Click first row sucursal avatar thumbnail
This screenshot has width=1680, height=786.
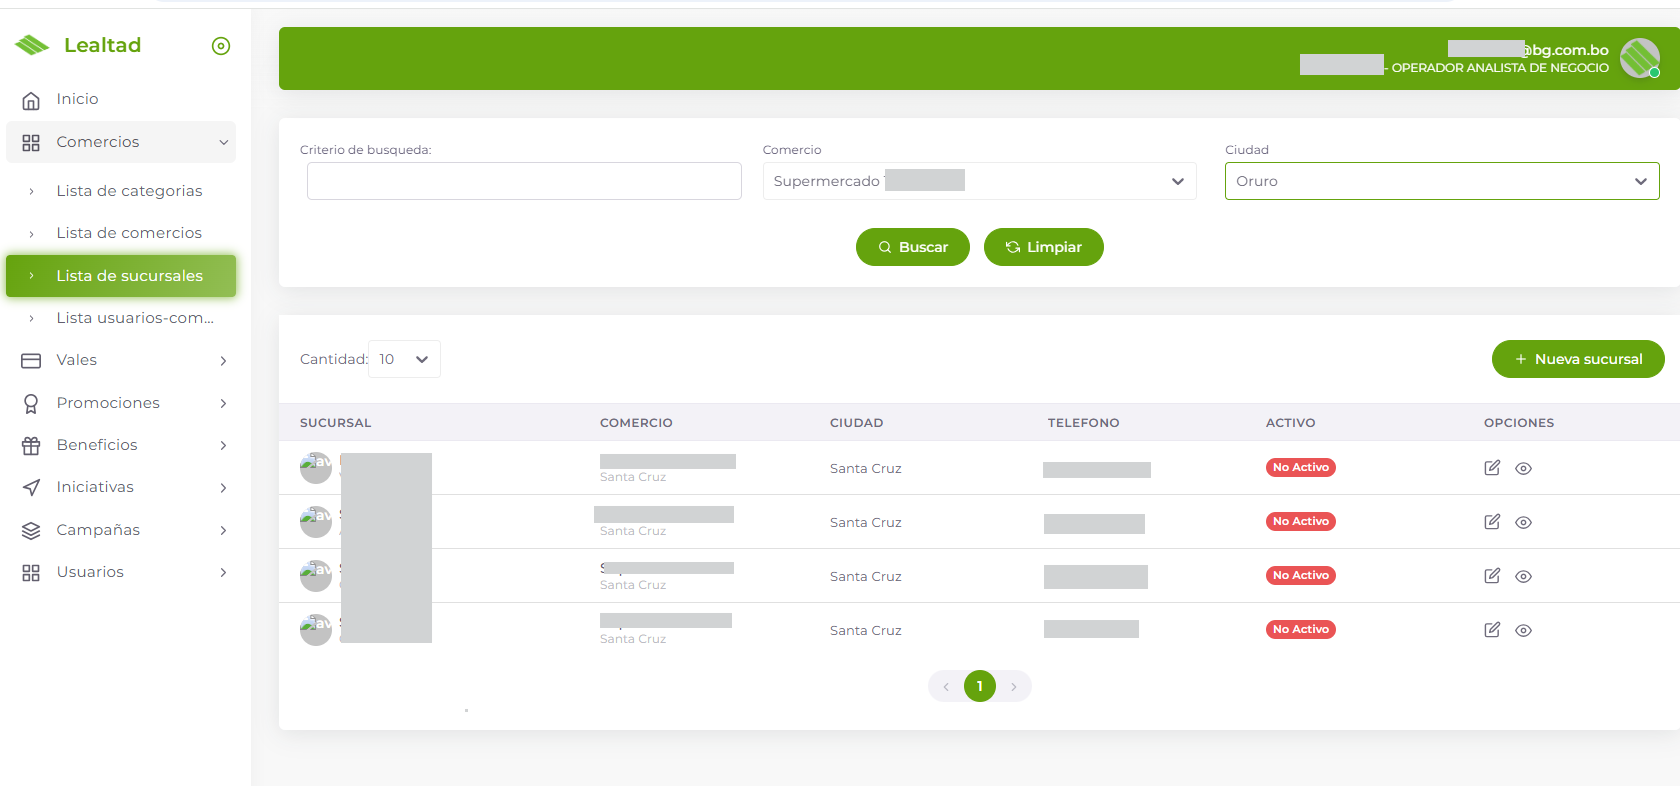pyautogui.click(x=316, y=468)
